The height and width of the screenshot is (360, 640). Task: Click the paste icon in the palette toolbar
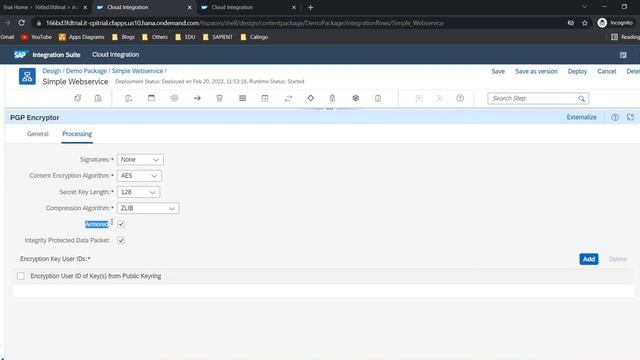tap(98, 98)
